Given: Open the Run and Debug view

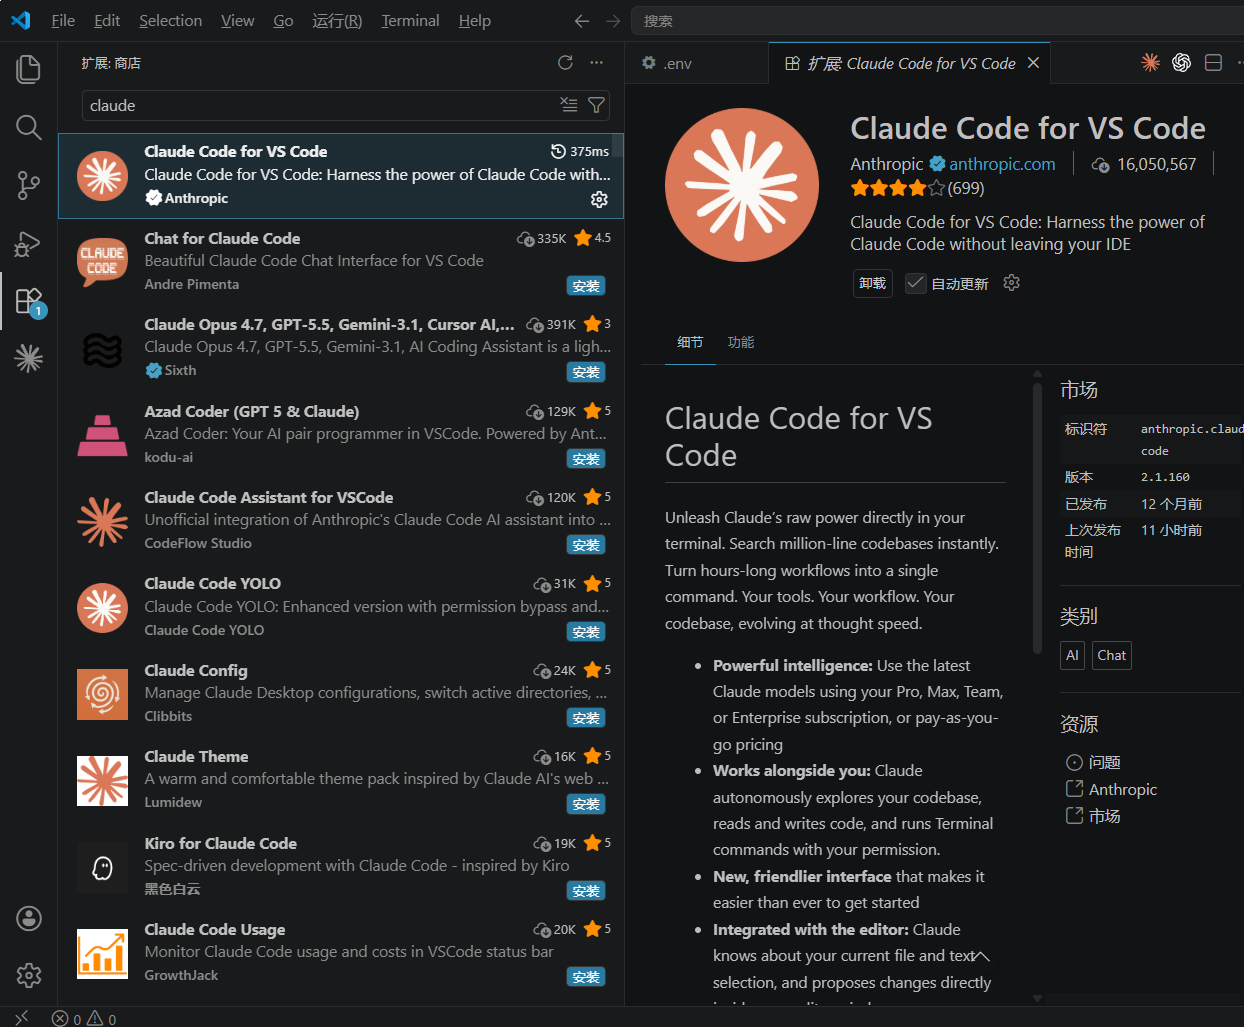Looking at the screenshot, I should click(x=29, y=243).
